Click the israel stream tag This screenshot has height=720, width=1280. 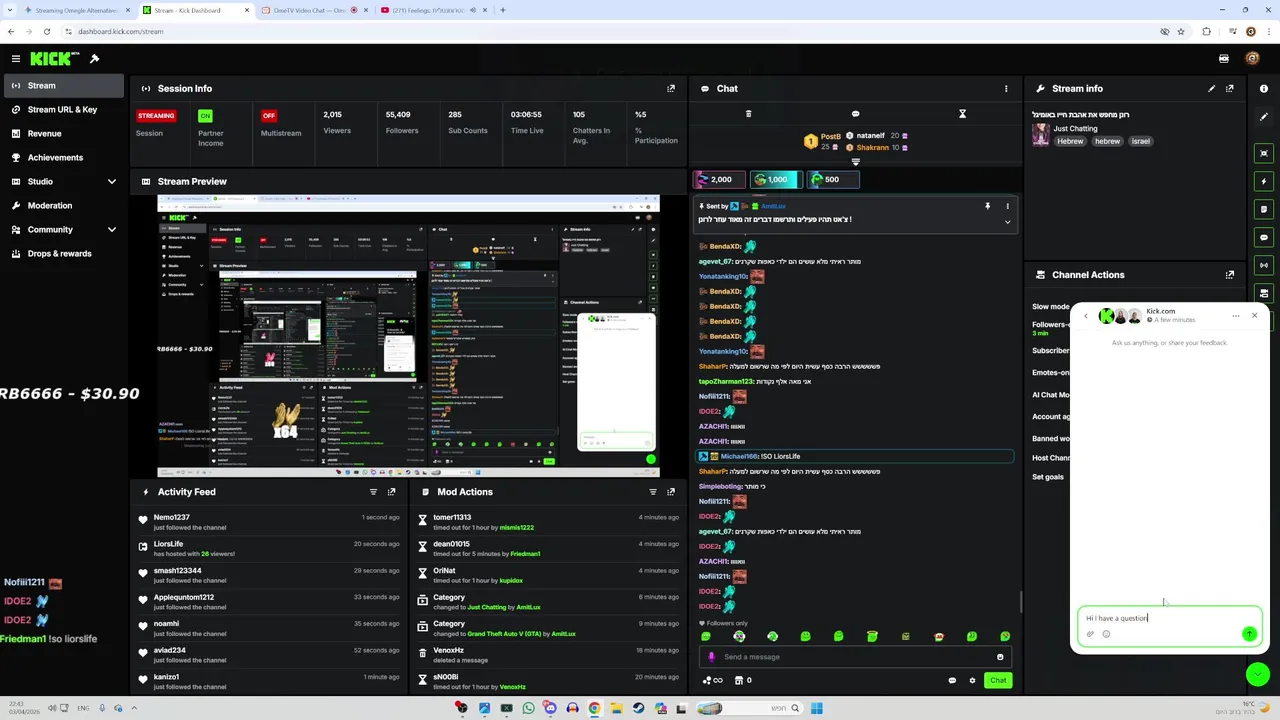point(1141,141)
